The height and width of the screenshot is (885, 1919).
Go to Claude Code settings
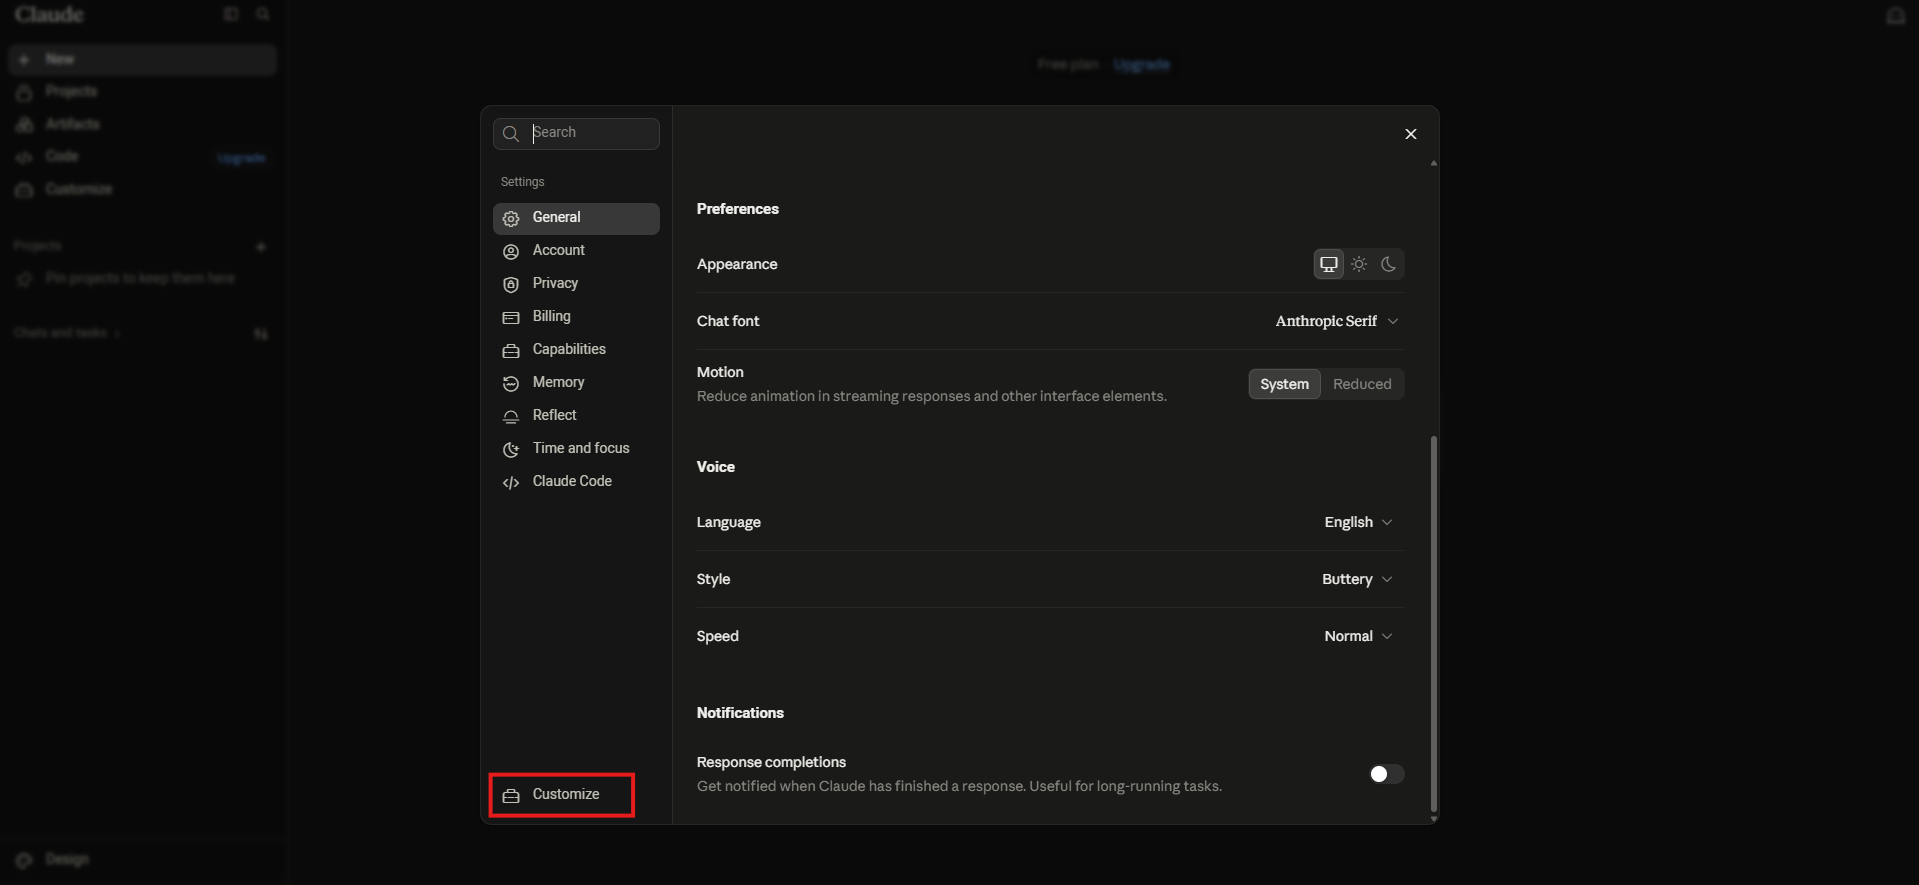pyautogui.click(x=576, y=482)
